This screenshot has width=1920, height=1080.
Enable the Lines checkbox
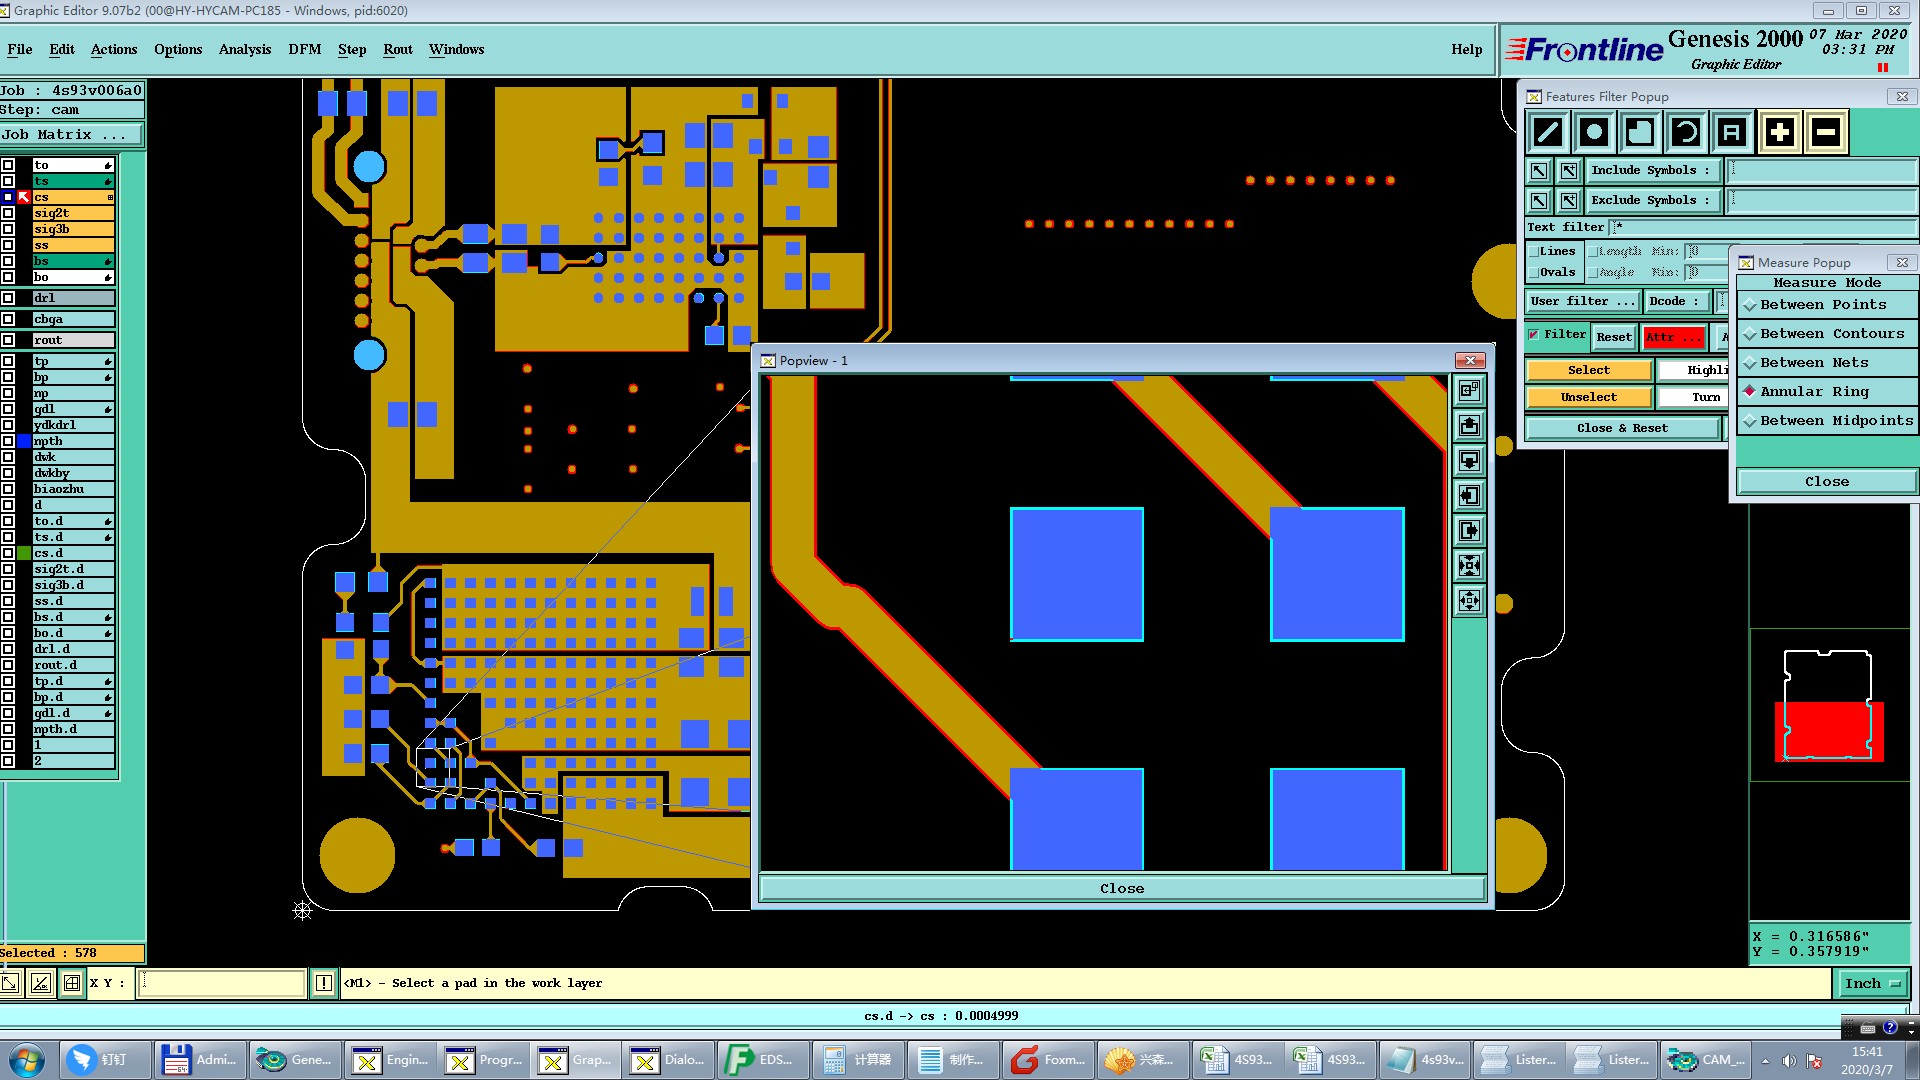[1534, 252]
